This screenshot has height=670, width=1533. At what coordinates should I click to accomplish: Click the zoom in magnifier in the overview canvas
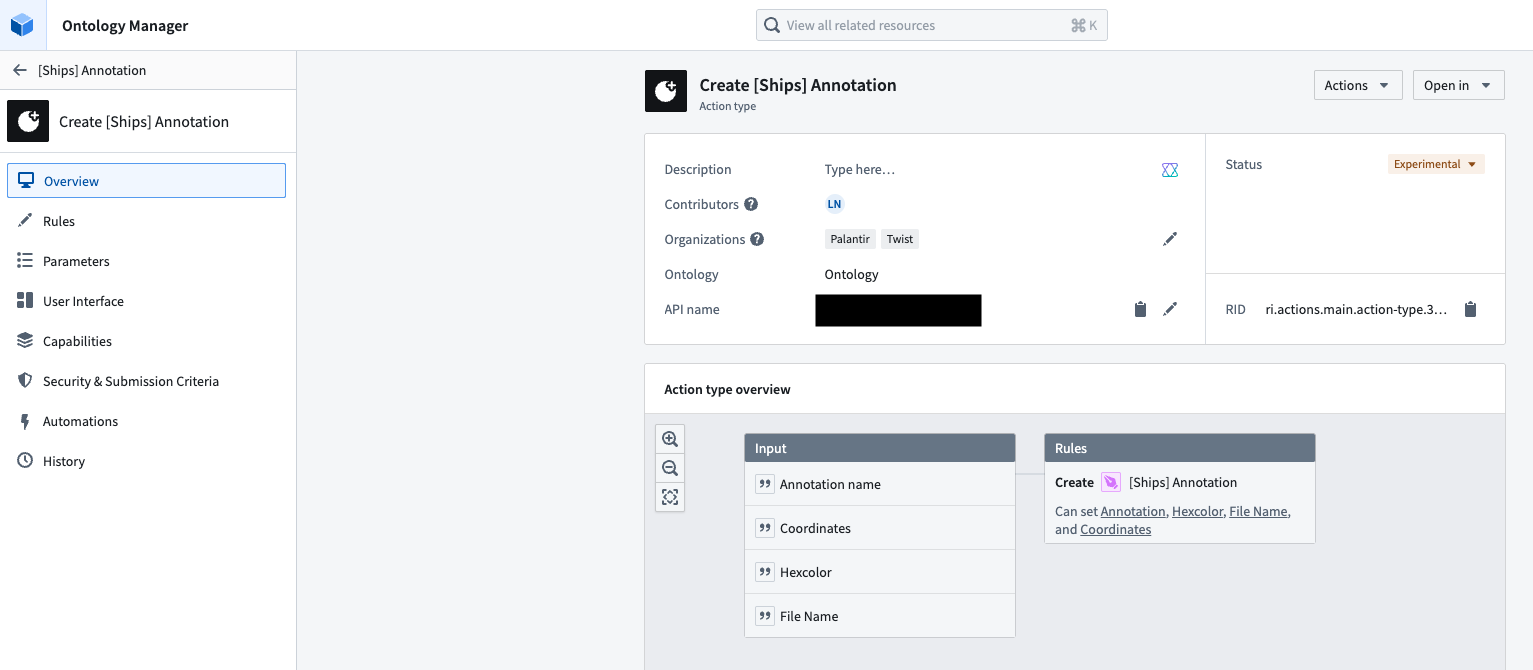[x=670, y=438]
